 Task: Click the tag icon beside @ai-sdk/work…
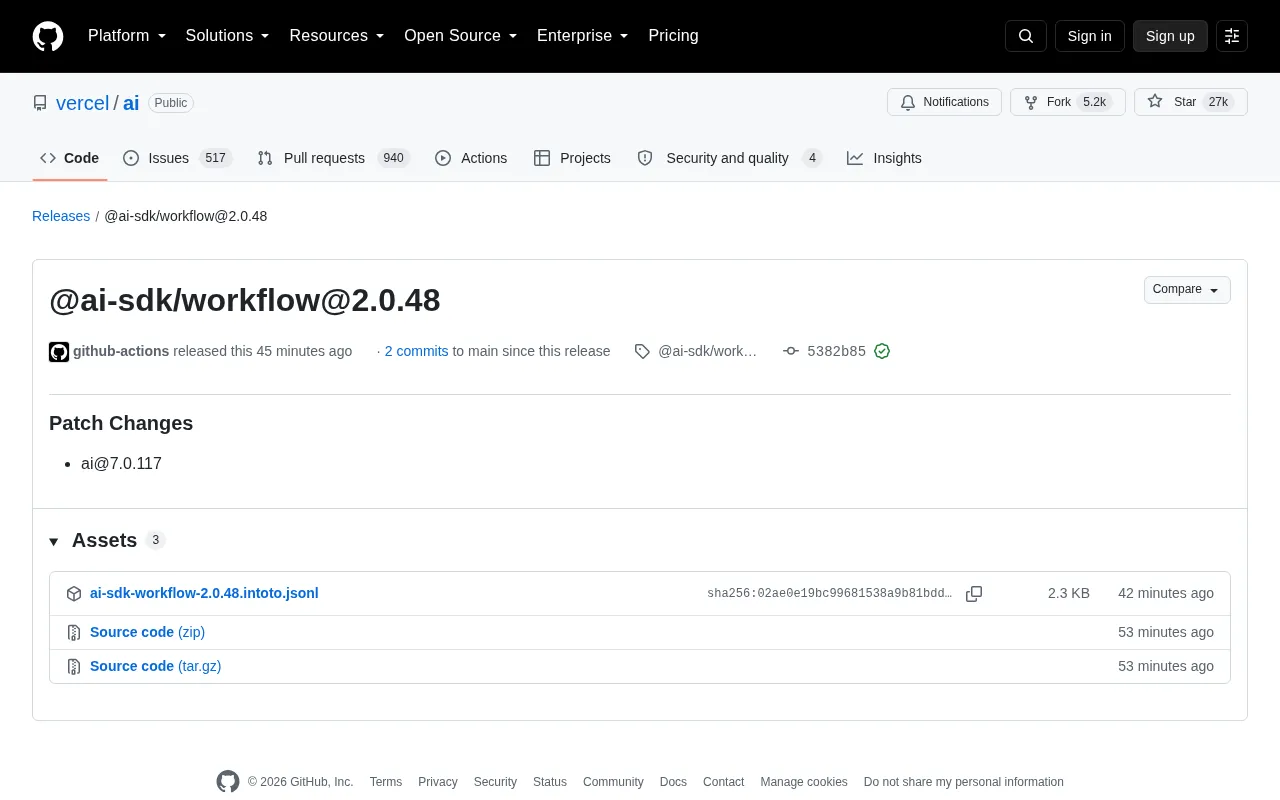642,351
